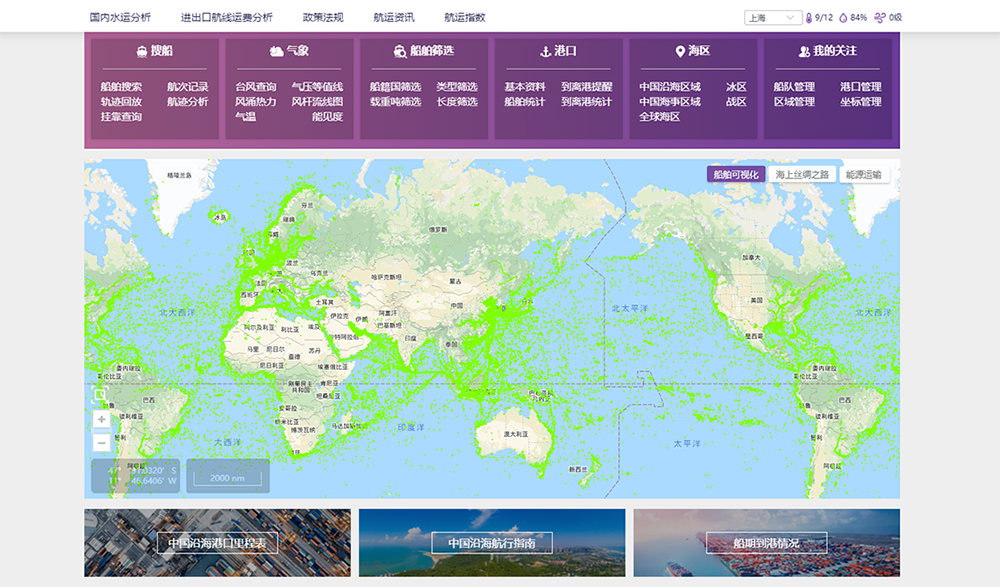Switch map to 船舶可视化 mode
Viewport: 1000px width, 587px height.
coord(735,174)
